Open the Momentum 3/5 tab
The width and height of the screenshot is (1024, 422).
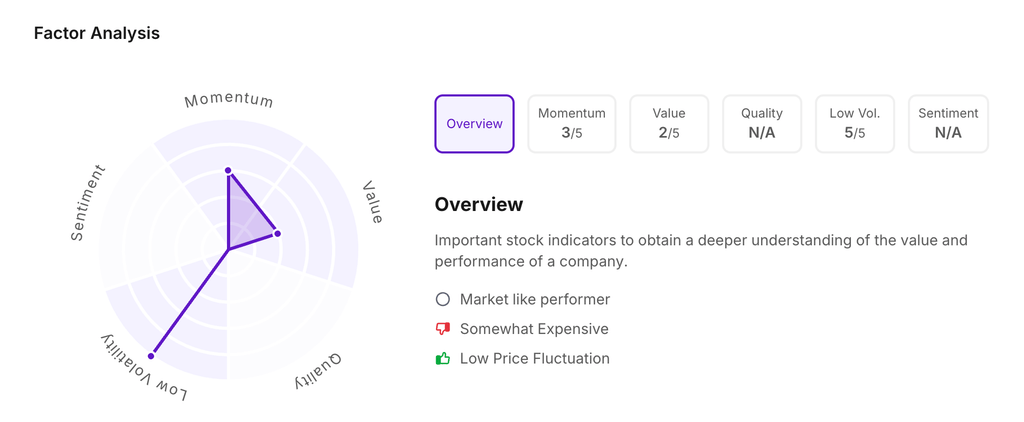(x=571, y=124)
